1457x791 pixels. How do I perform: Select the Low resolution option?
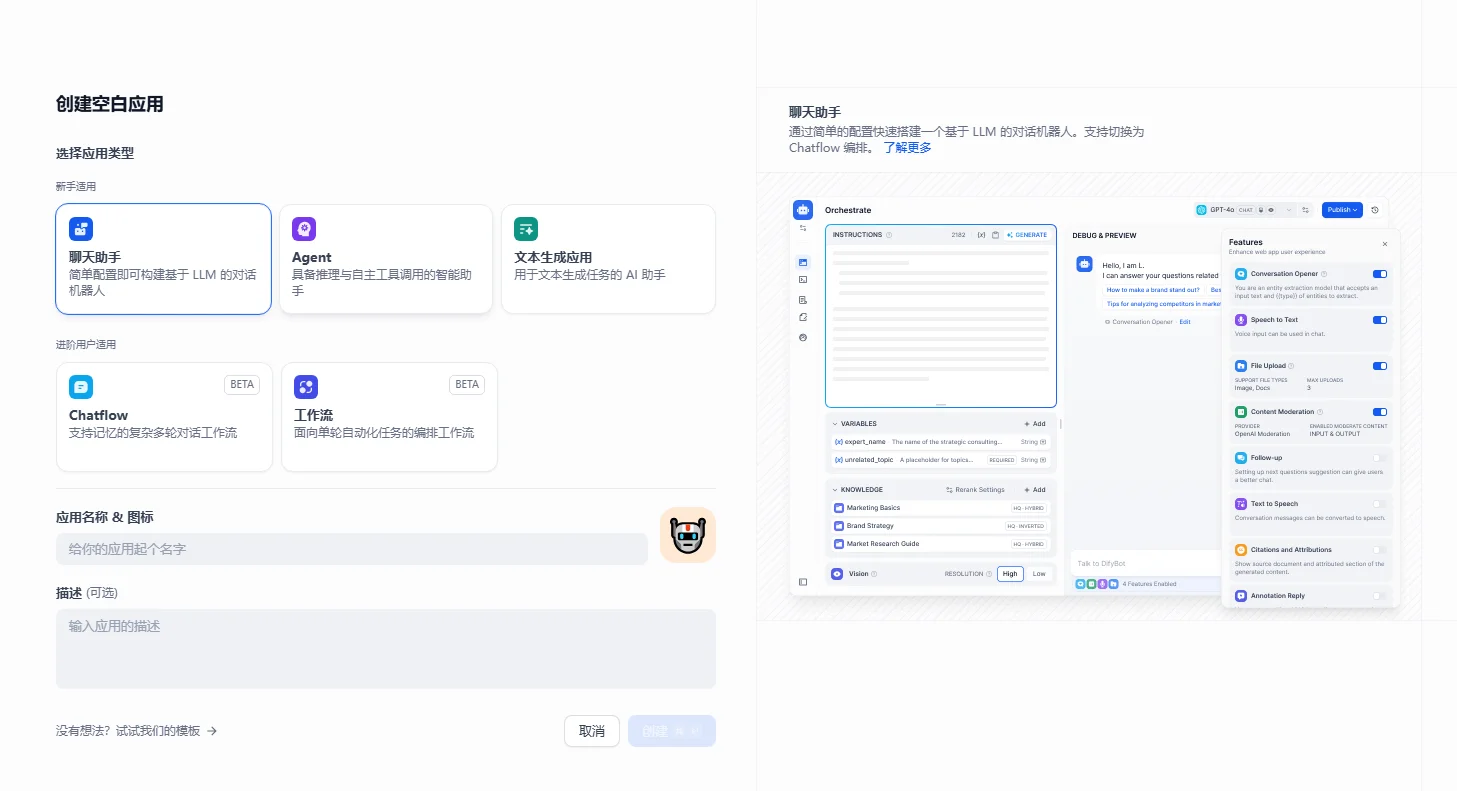(x=1039, y=574)
